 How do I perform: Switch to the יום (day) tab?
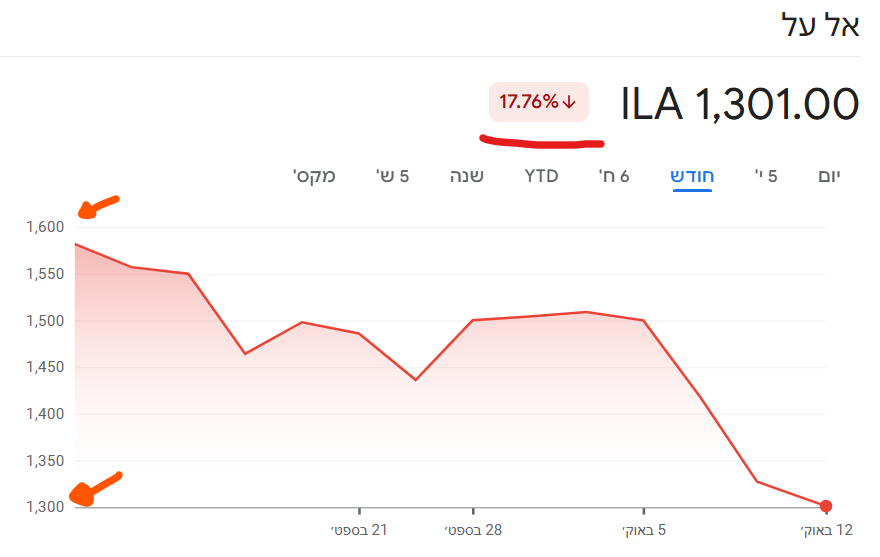tap(829, 177)
